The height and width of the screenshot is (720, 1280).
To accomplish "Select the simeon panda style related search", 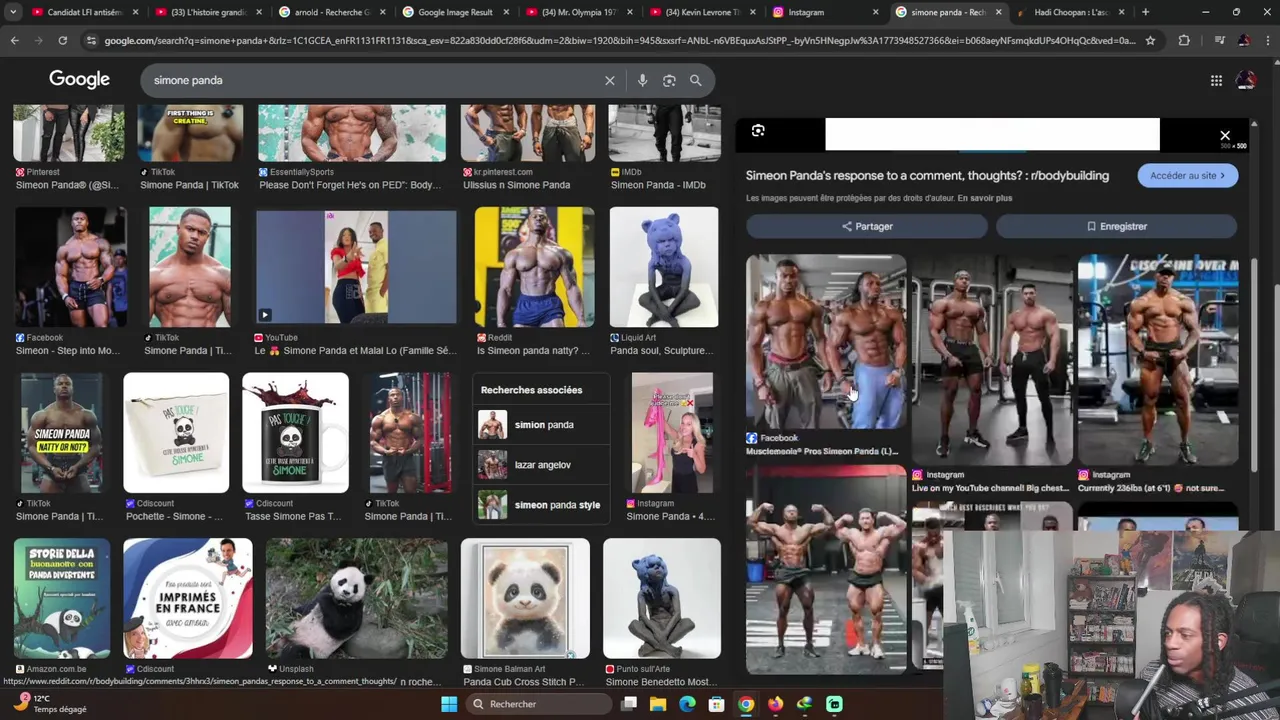I will coord(540,505).
